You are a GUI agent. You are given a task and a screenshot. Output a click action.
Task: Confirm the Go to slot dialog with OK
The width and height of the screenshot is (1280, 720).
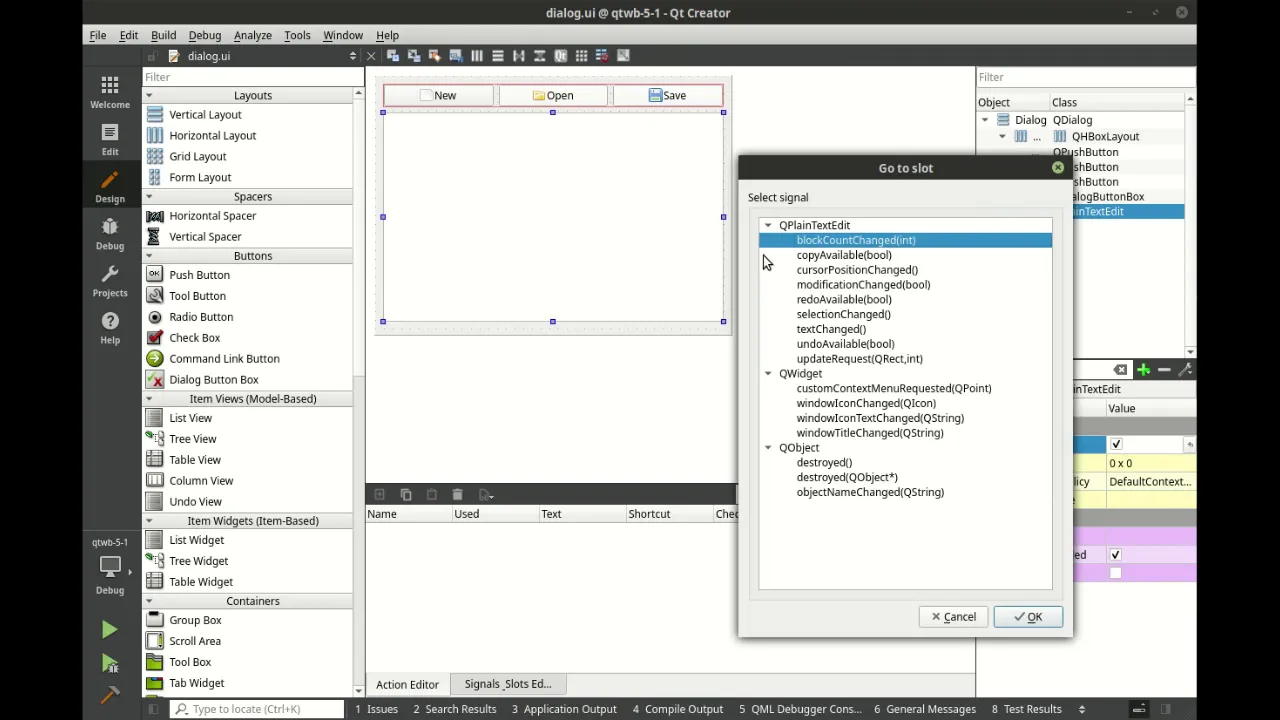click(x=1028, y=617)
